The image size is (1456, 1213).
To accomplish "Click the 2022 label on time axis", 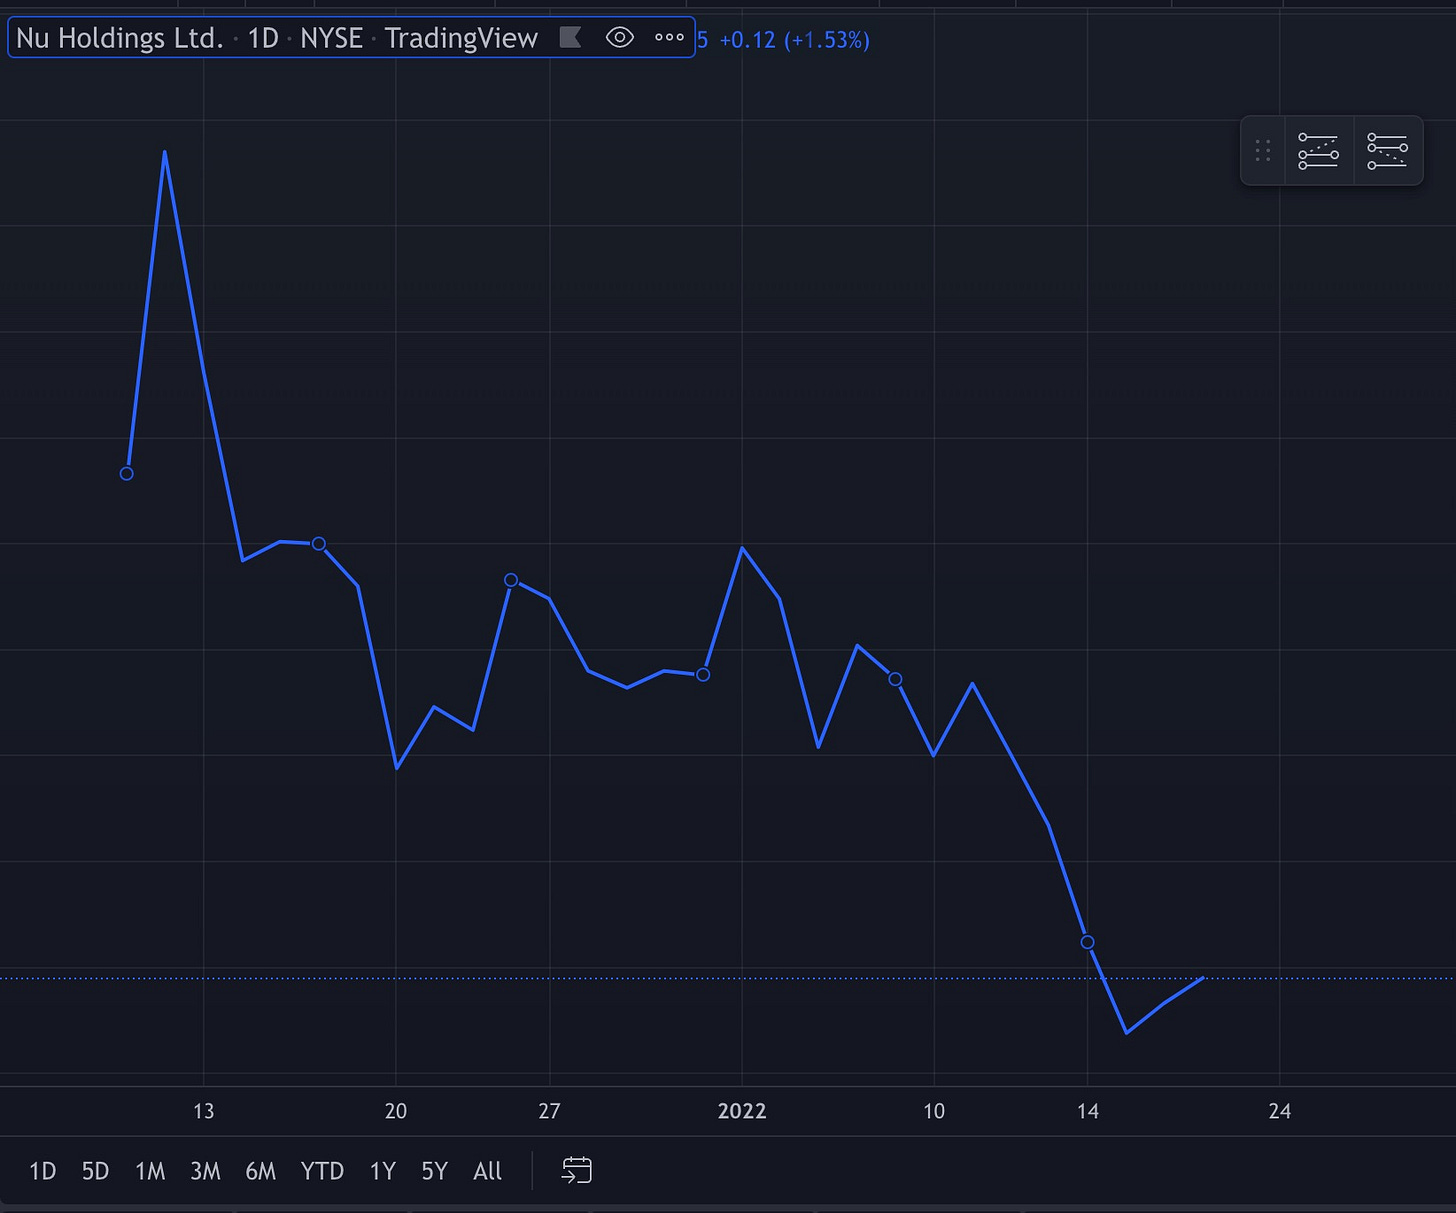I will [x=742, y=1111].
